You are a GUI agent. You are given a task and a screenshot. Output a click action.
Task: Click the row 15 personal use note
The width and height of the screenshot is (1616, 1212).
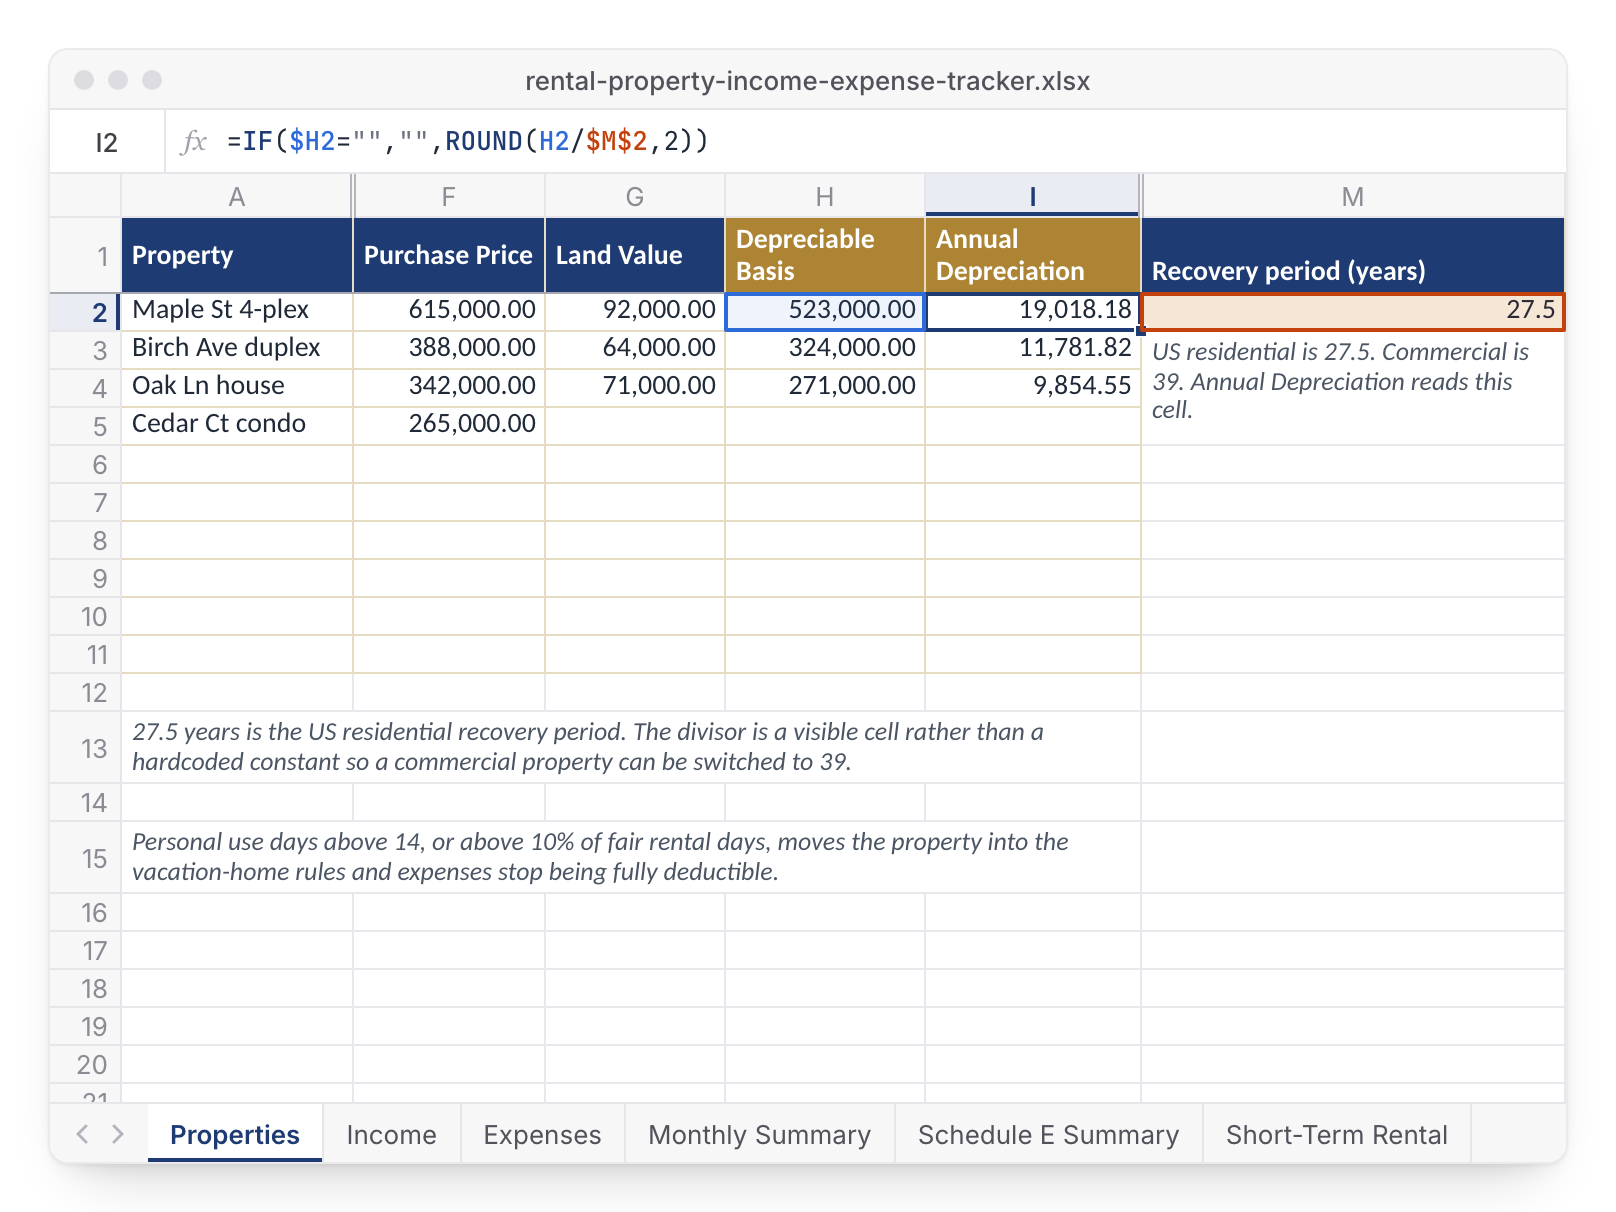click(x=631, y=857)
